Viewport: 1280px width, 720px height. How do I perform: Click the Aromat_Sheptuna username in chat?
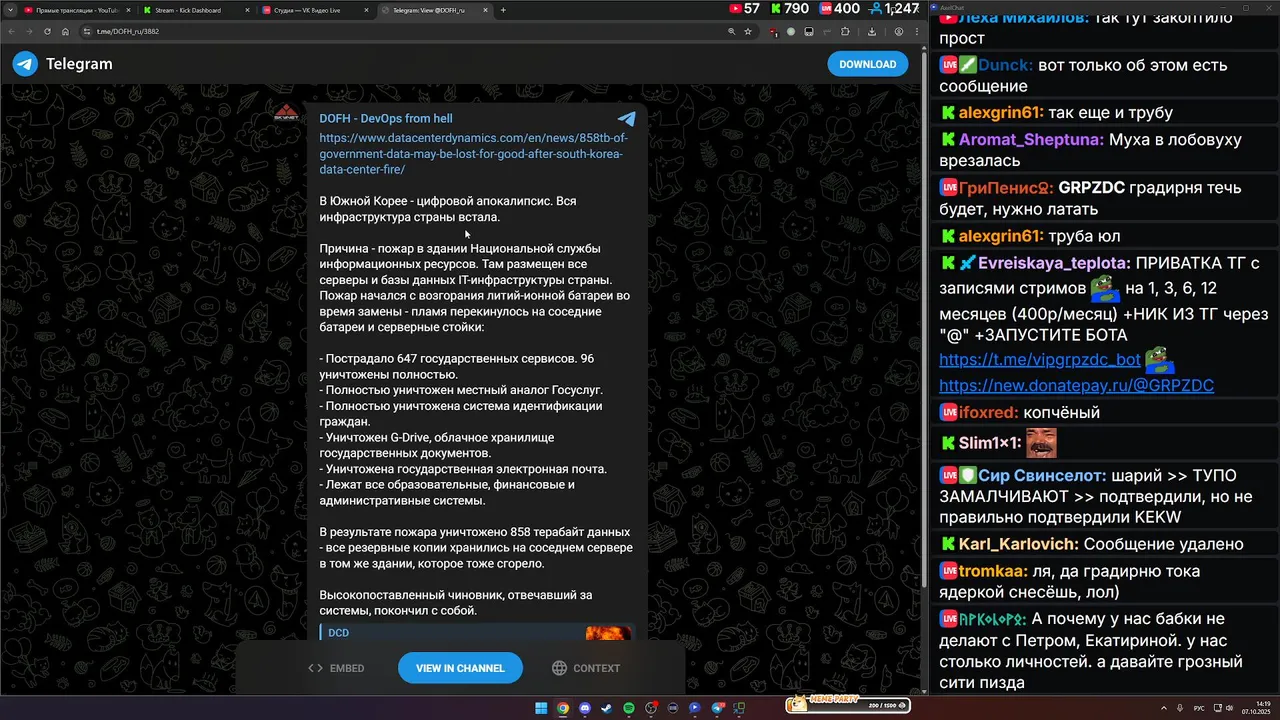1032,140
